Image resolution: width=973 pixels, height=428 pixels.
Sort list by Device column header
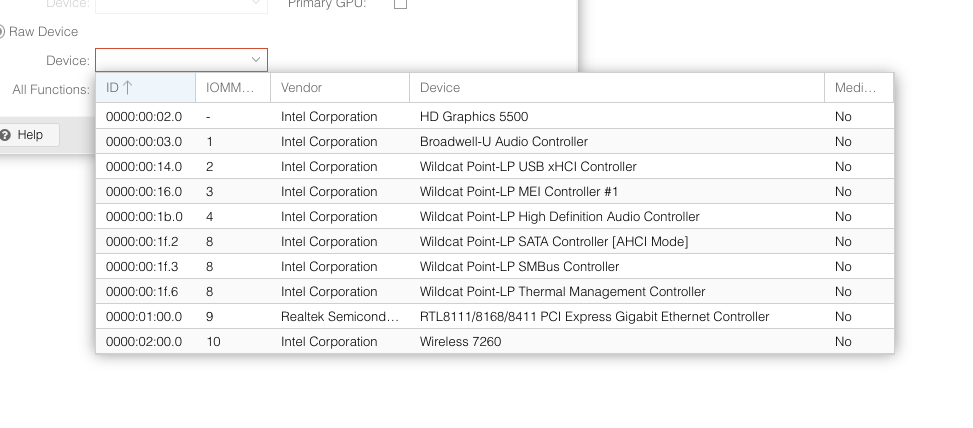tap(616, 88)
